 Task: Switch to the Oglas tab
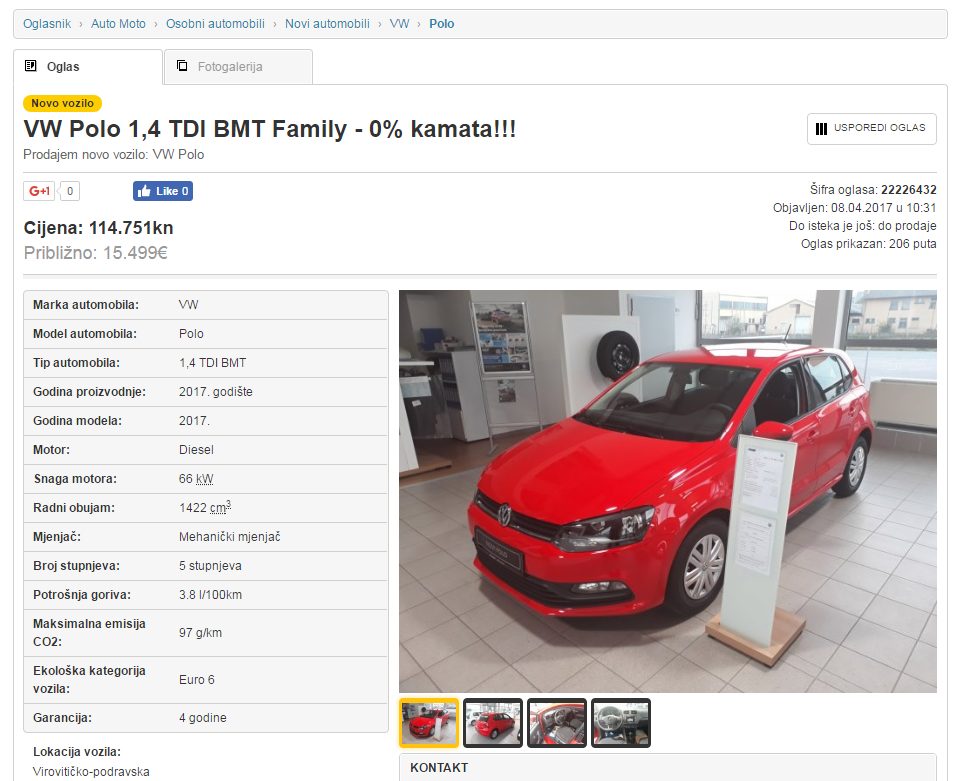click(x=87, y=67)
